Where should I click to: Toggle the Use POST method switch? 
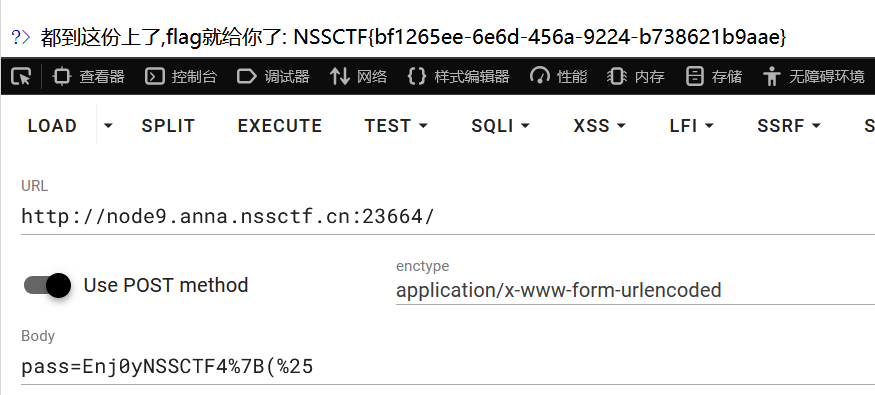pos(47,286)
